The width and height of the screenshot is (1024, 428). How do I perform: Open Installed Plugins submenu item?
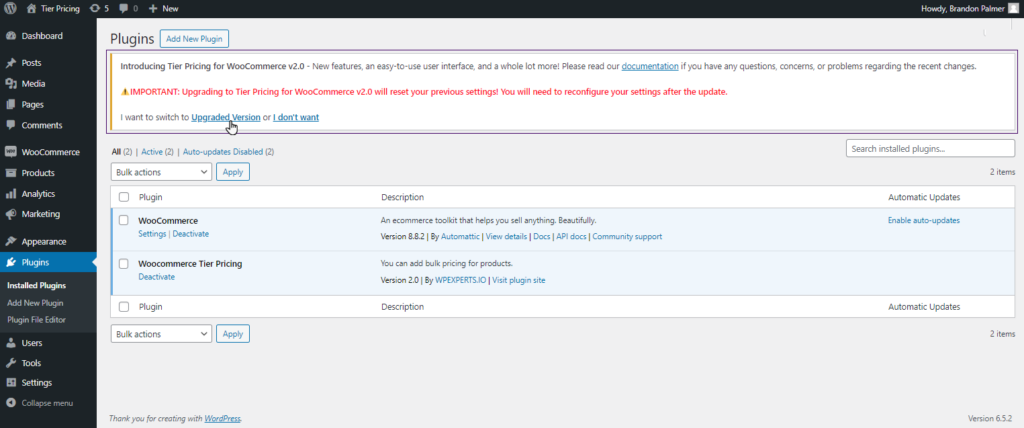[x=37, y=286]
